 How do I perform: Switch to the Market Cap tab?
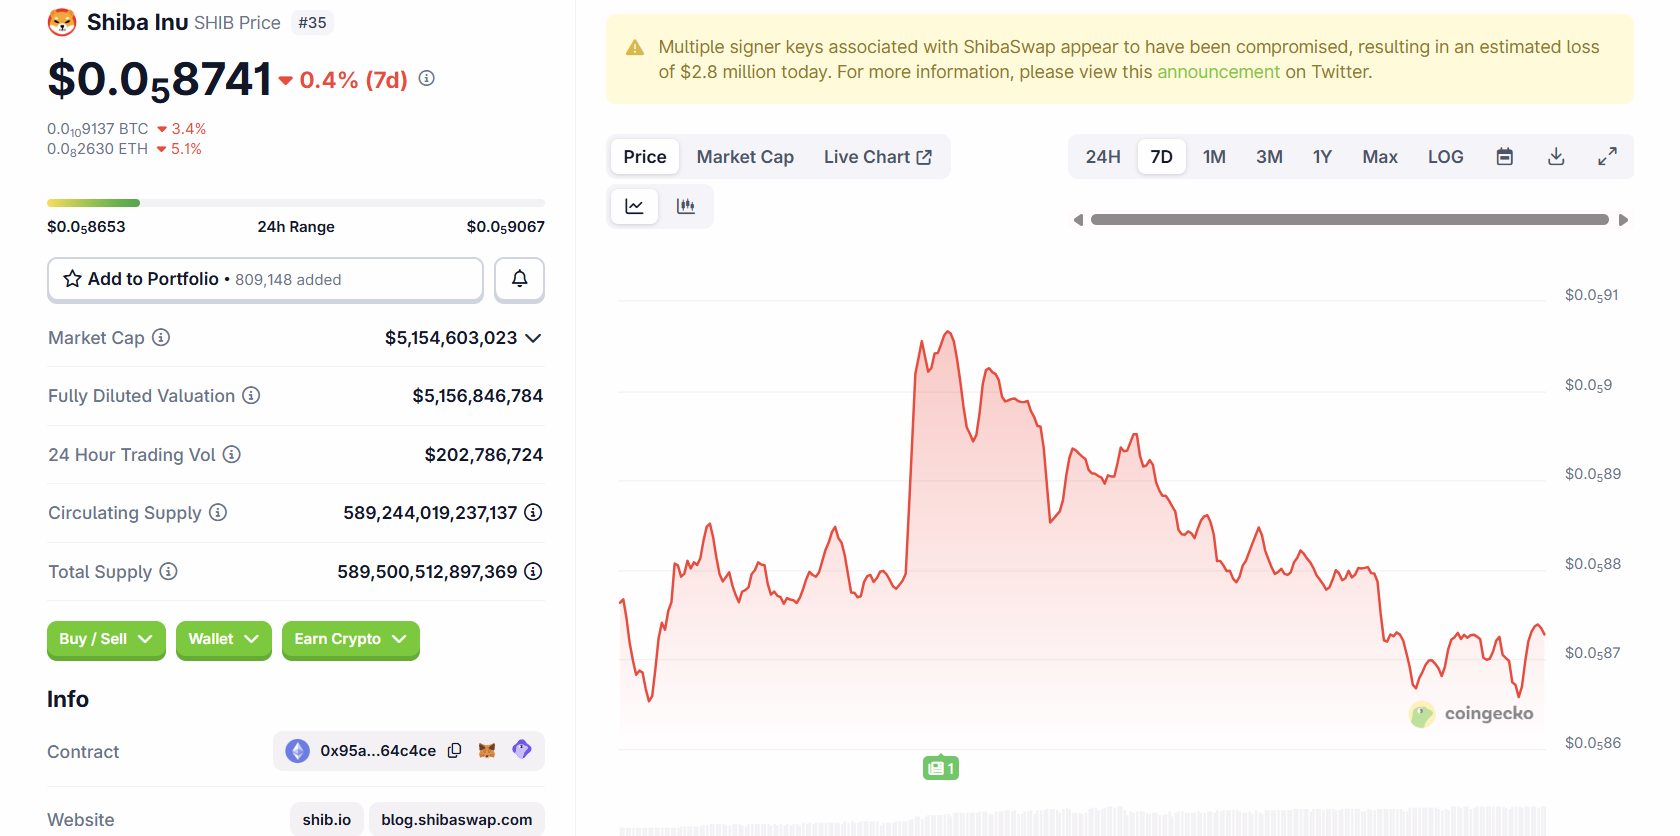pos(745,157)
